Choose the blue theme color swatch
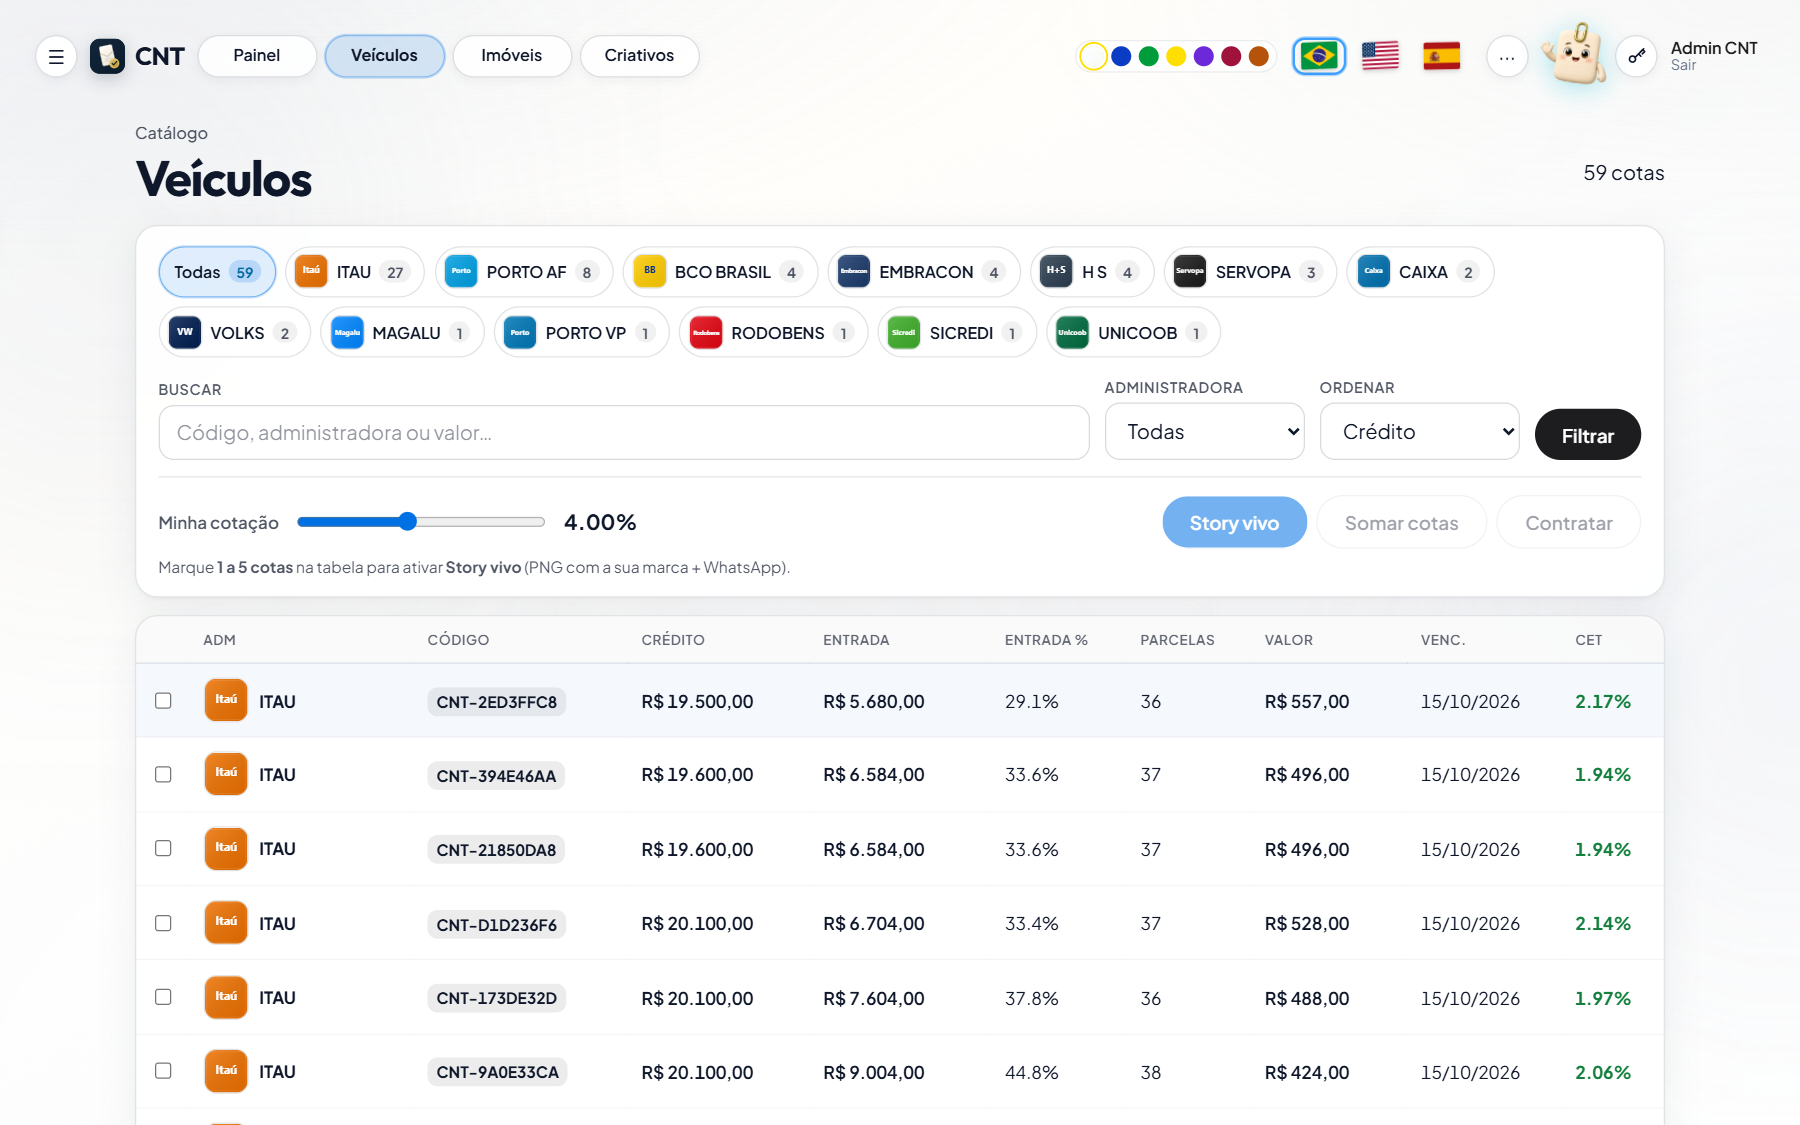 point(1121,57)
